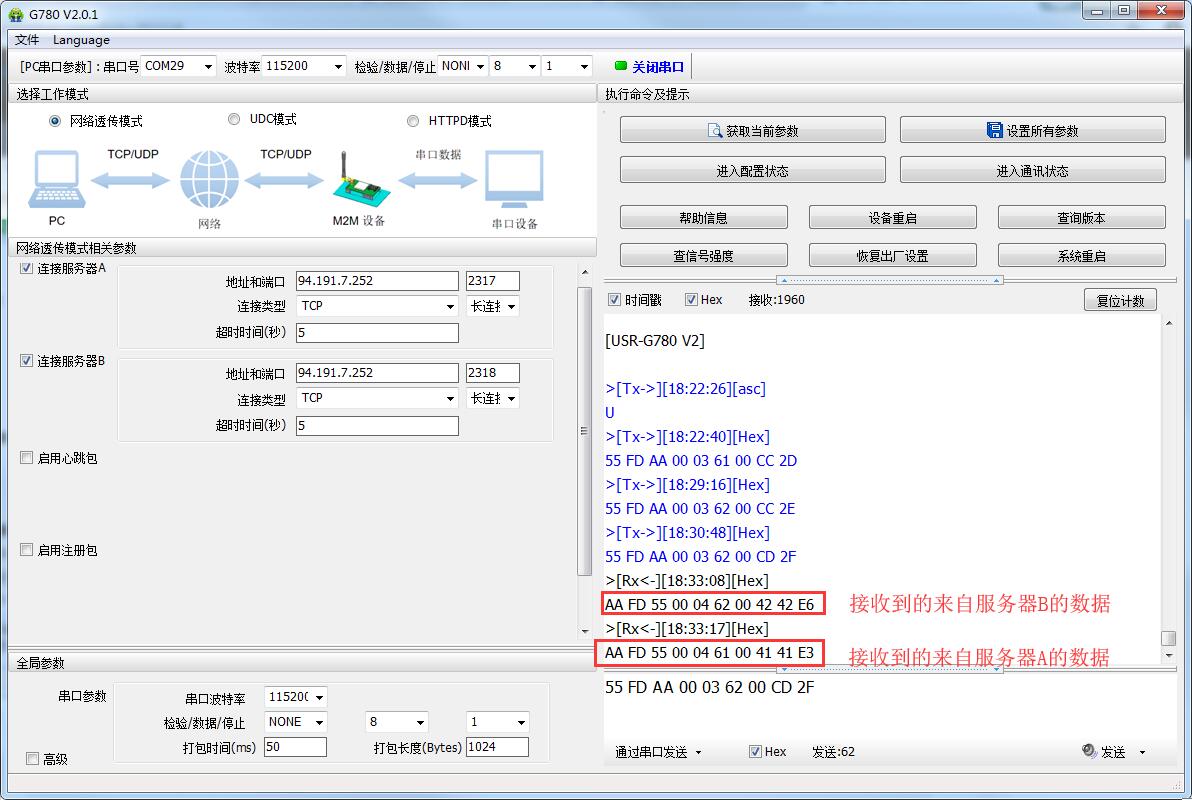Click the magnifier icon on 获取当前参数 button
1192x800 pixels.
(x=714, y=131)
